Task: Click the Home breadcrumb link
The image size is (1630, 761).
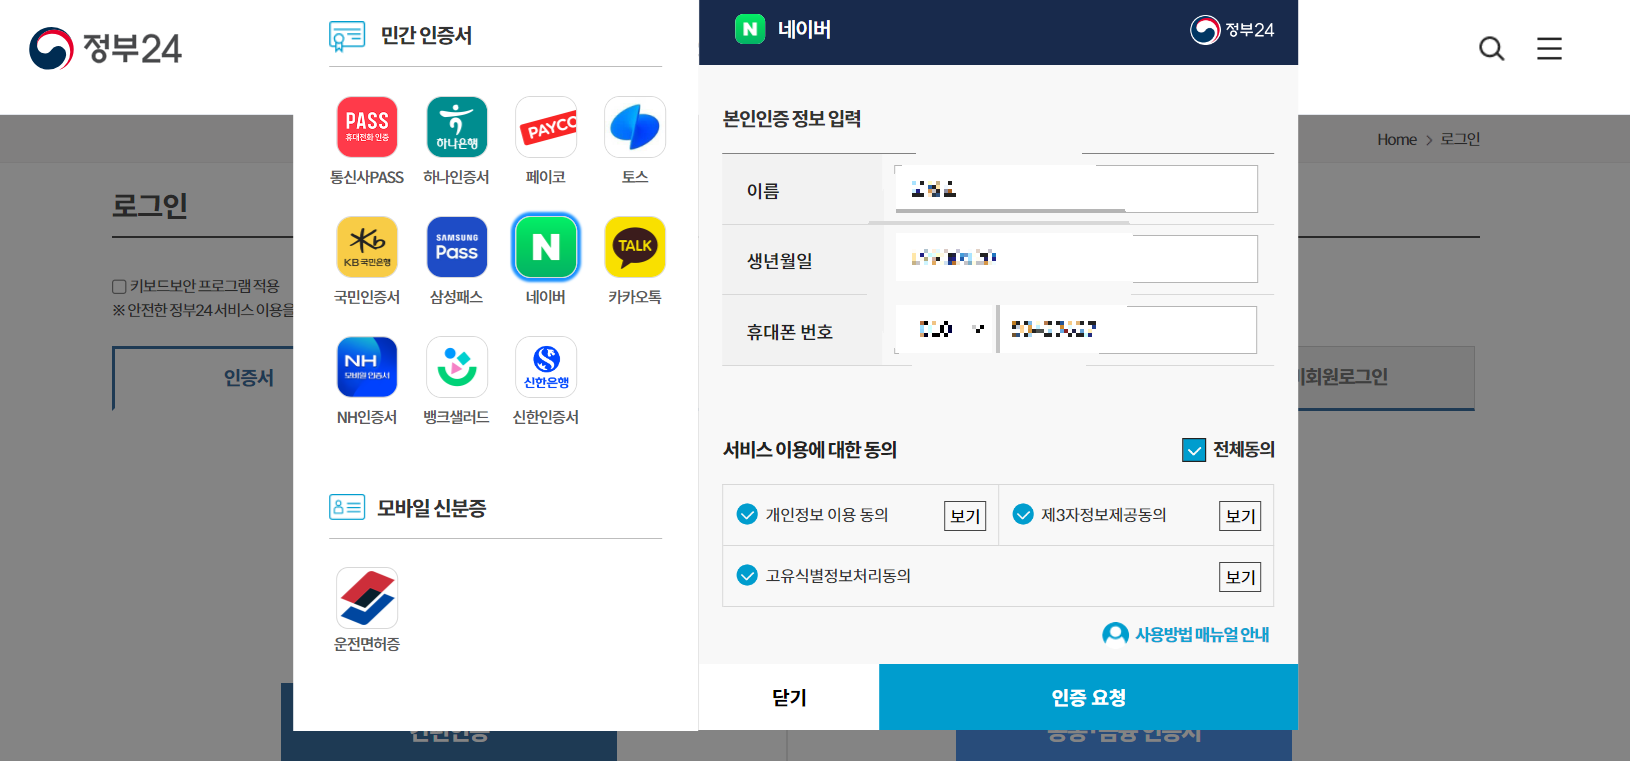Action: [1397, 140]
